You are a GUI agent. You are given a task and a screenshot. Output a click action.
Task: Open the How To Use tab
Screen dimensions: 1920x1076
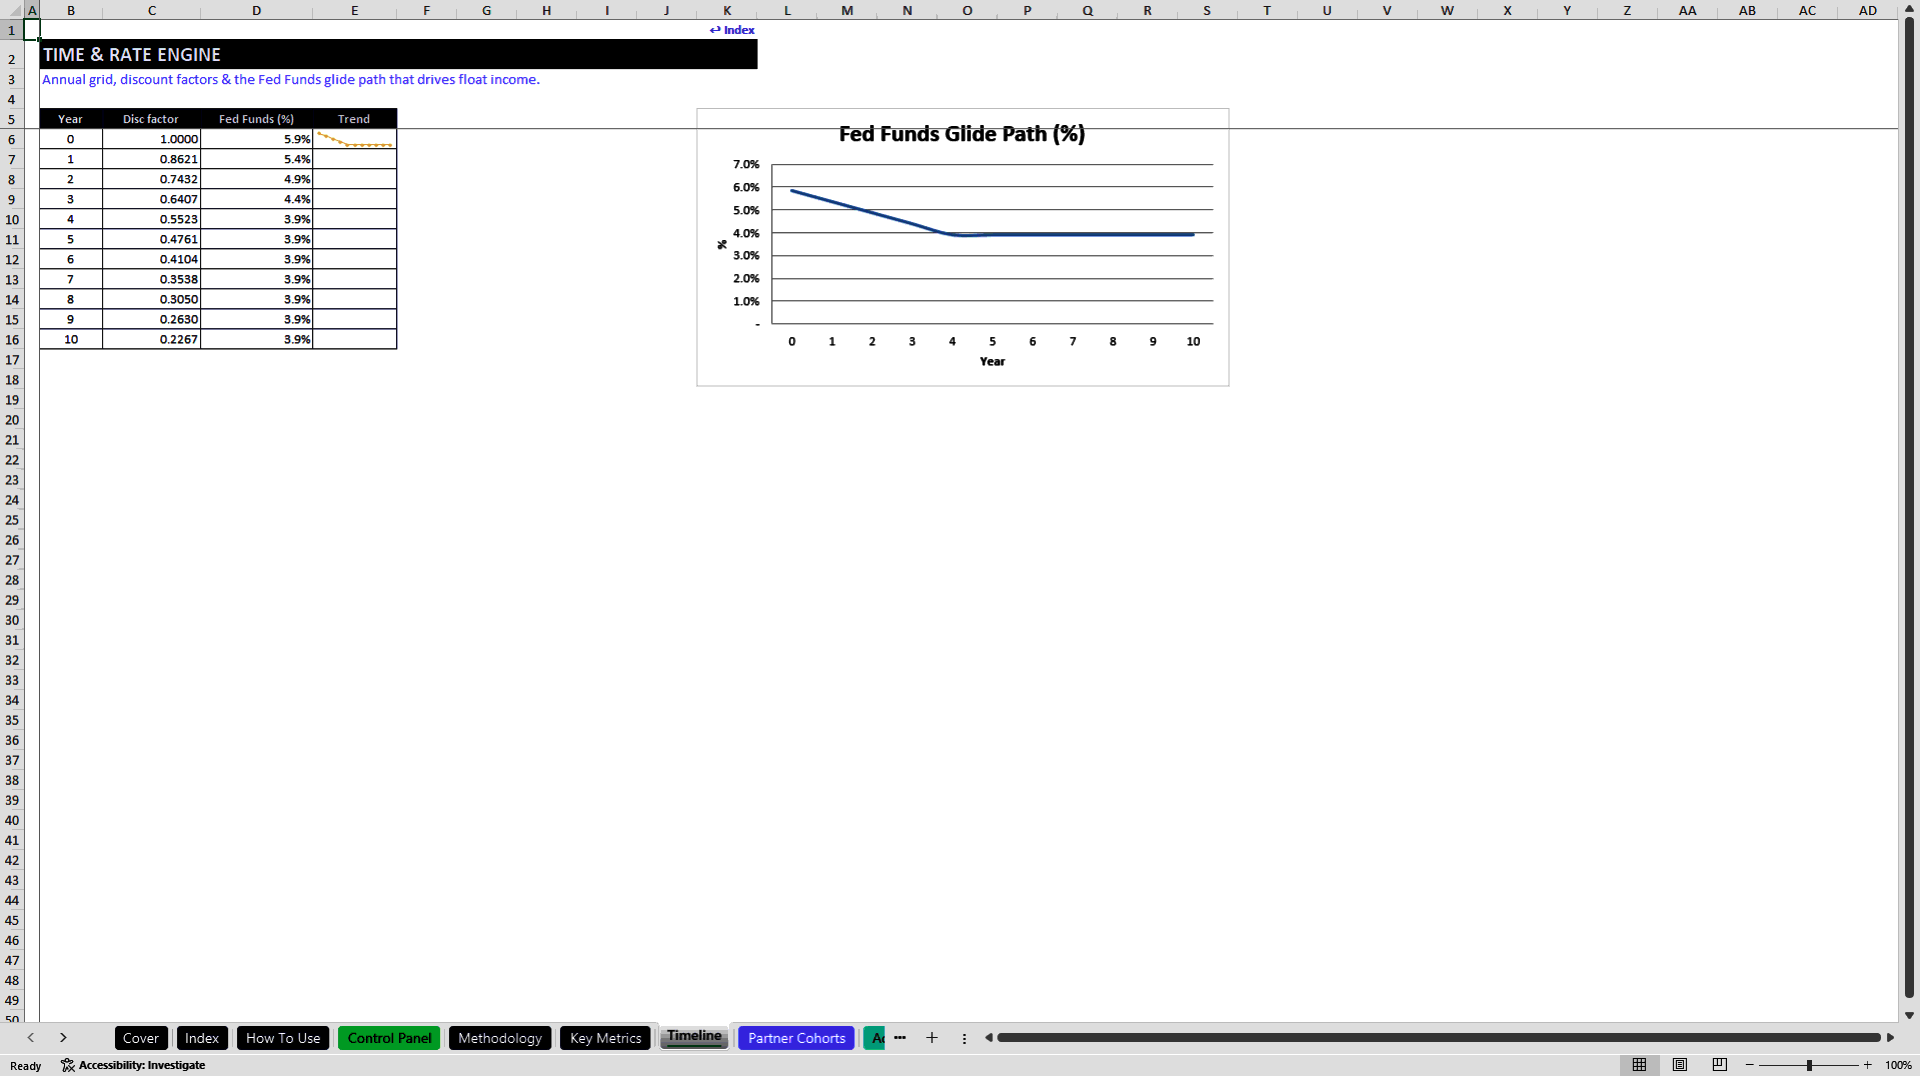click(283, 1038)
